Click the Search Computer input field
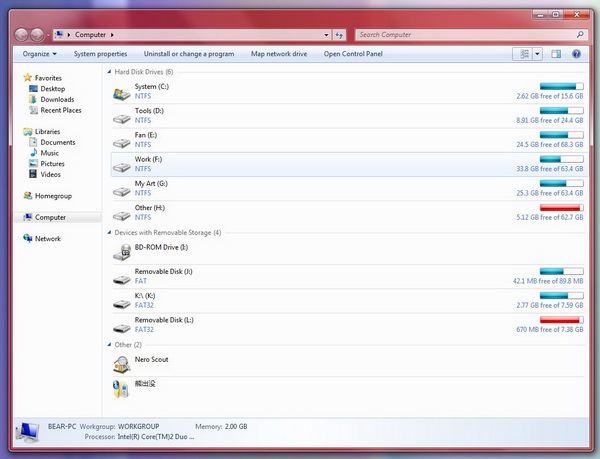 pyautogui.click(x=463, y=35)
